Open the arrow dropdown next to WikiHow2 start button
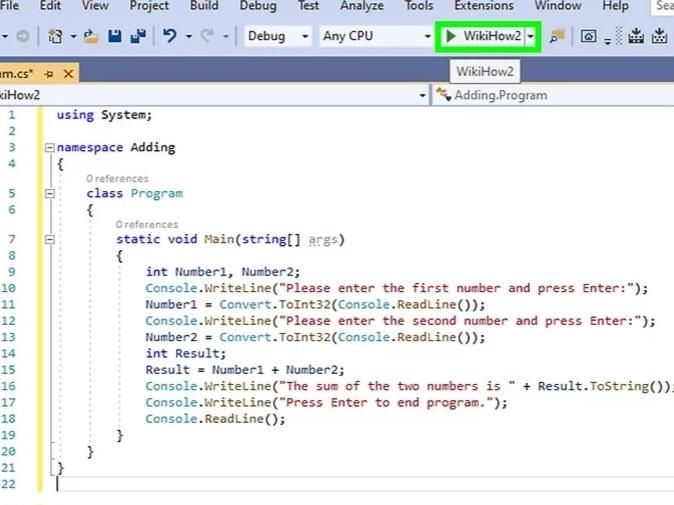 (532, 36)
